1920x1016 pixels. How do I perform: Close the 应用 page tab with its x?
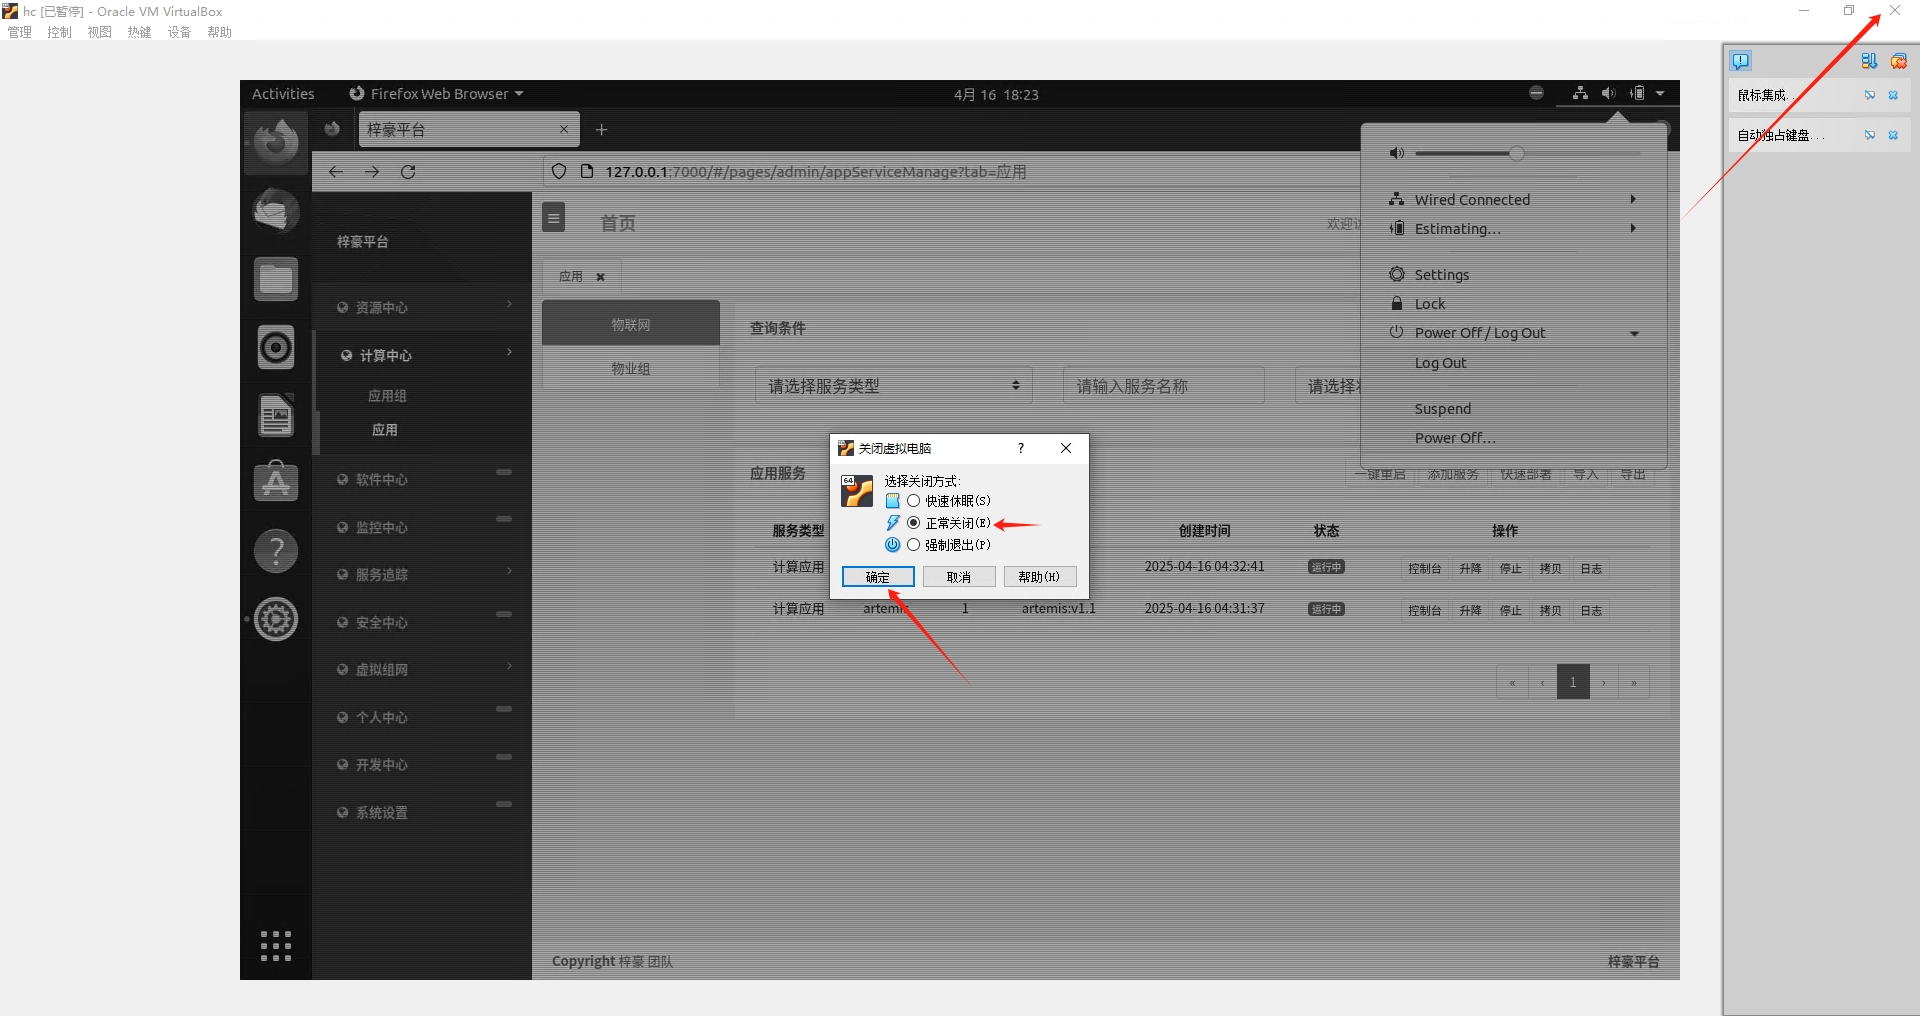pos(601,277)
